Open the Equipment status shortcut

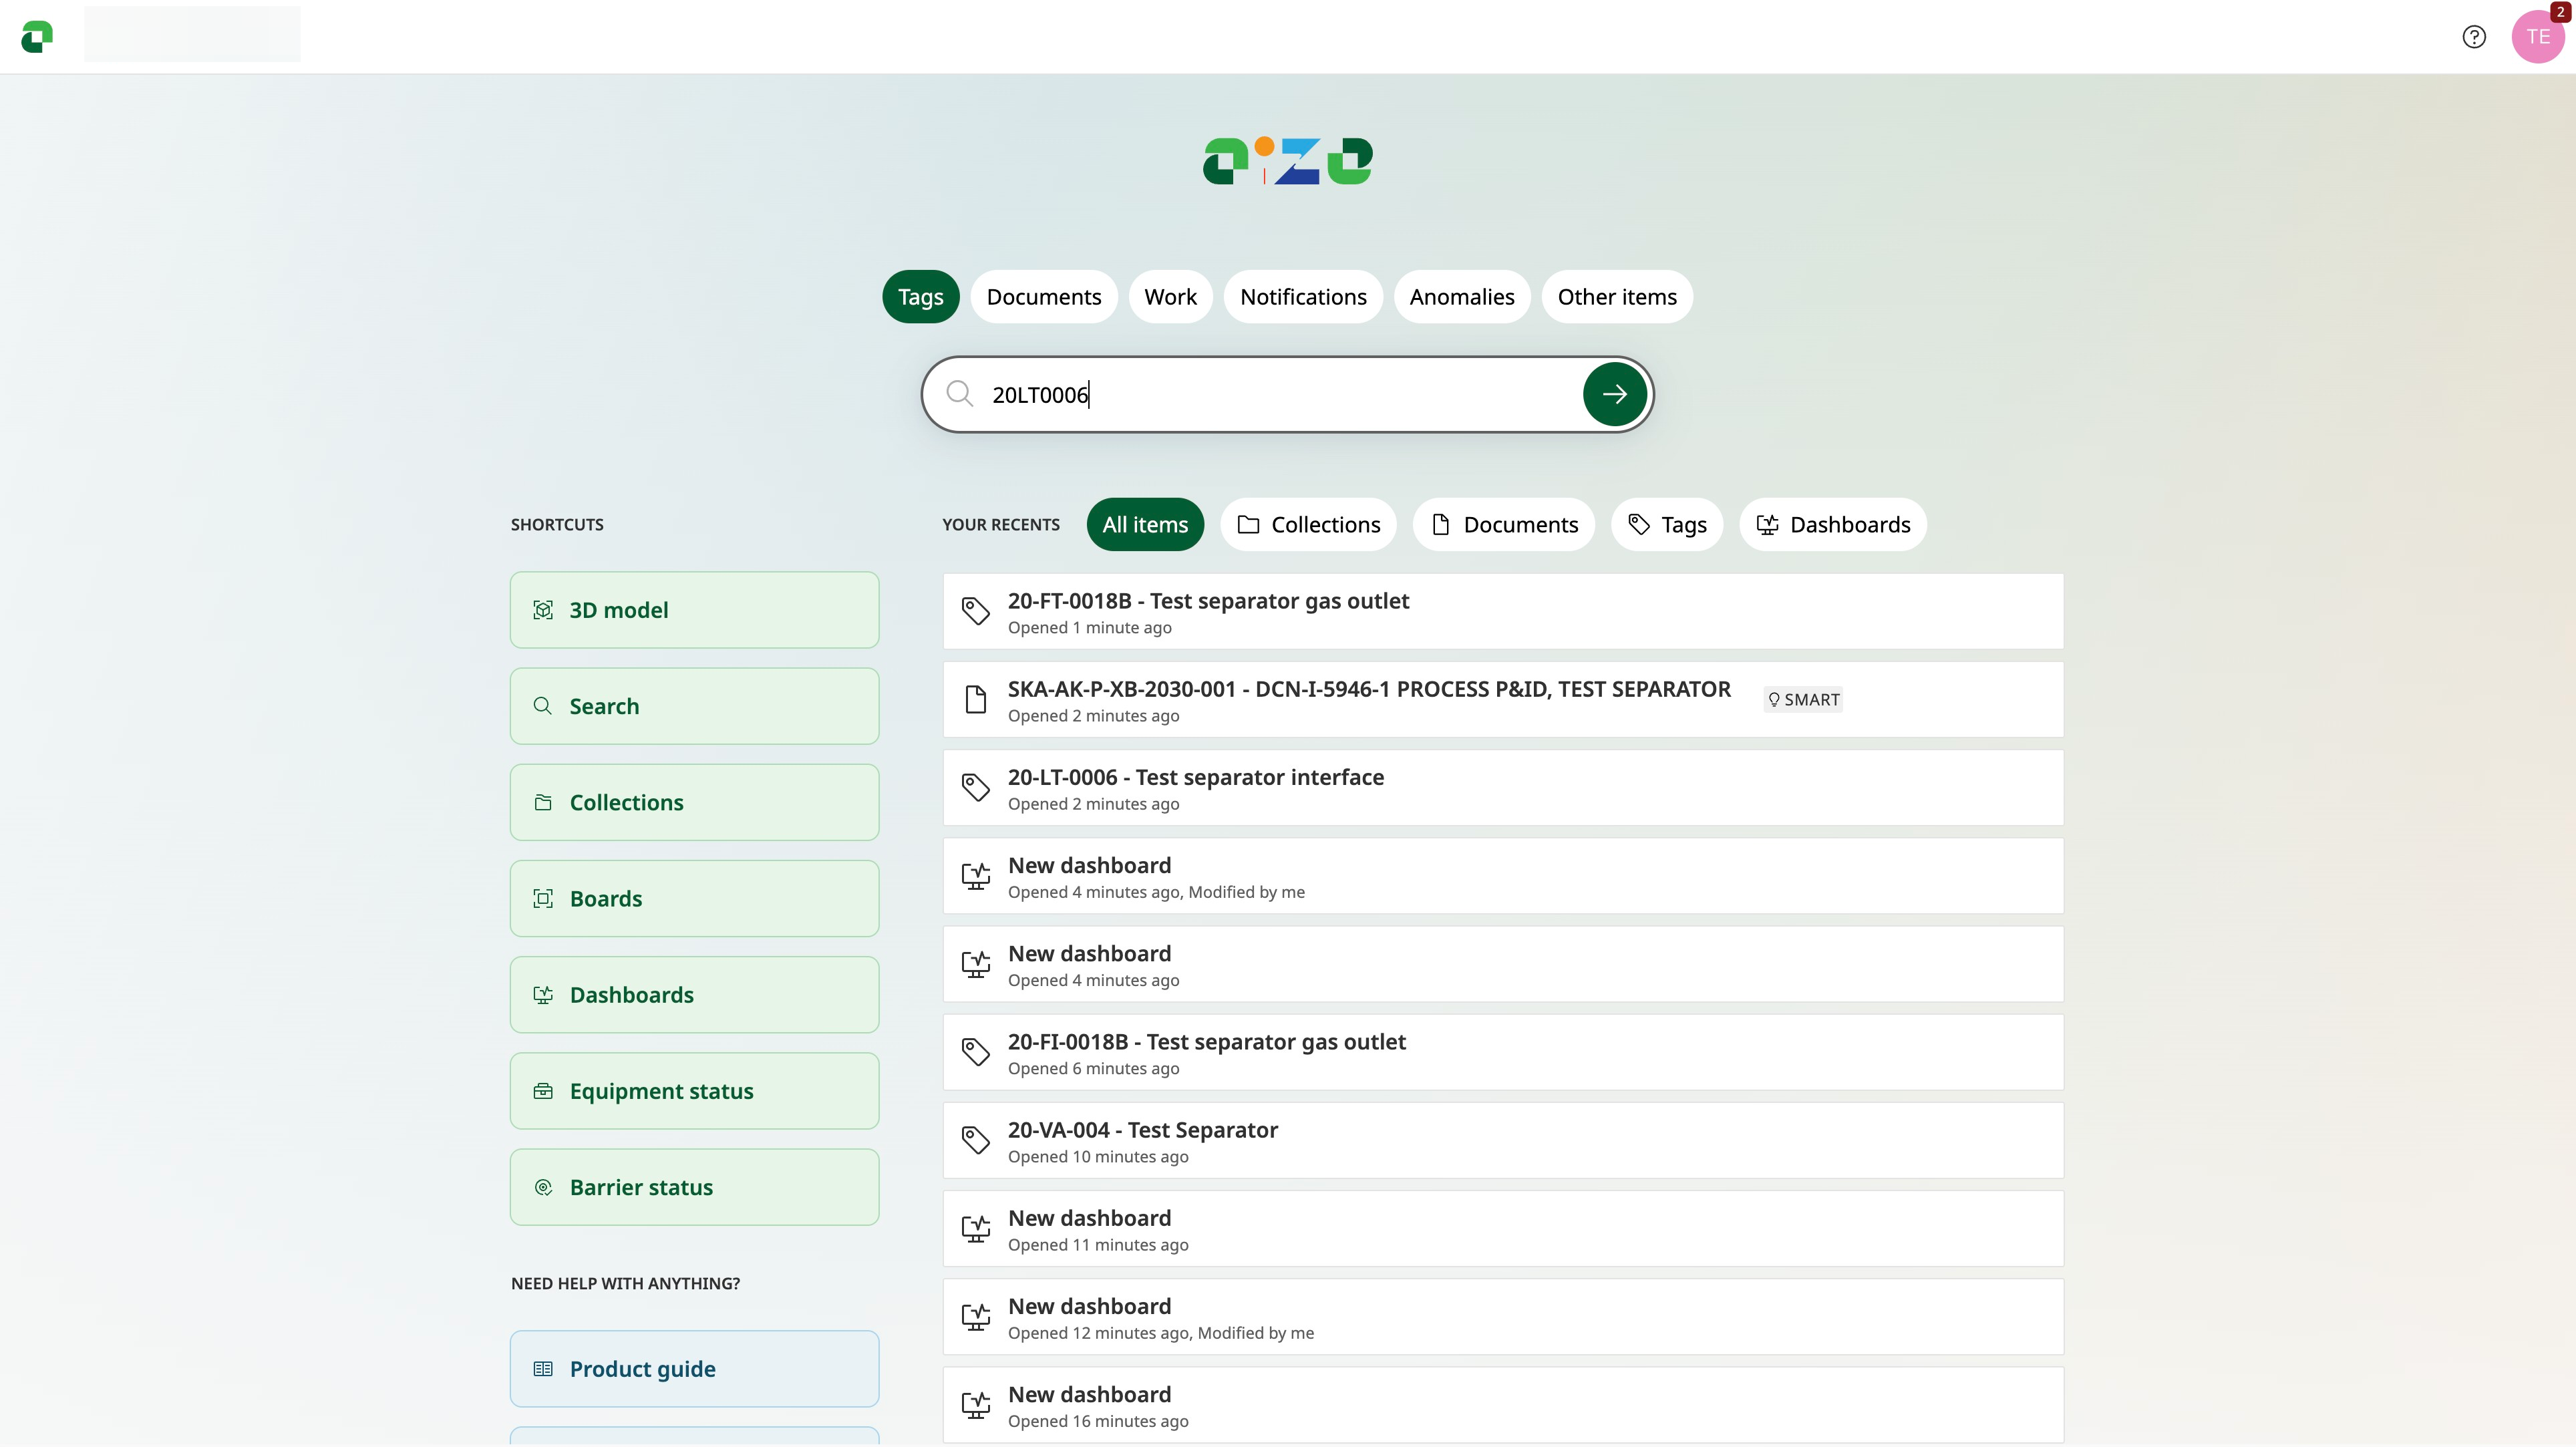[x=694, y=1091]
